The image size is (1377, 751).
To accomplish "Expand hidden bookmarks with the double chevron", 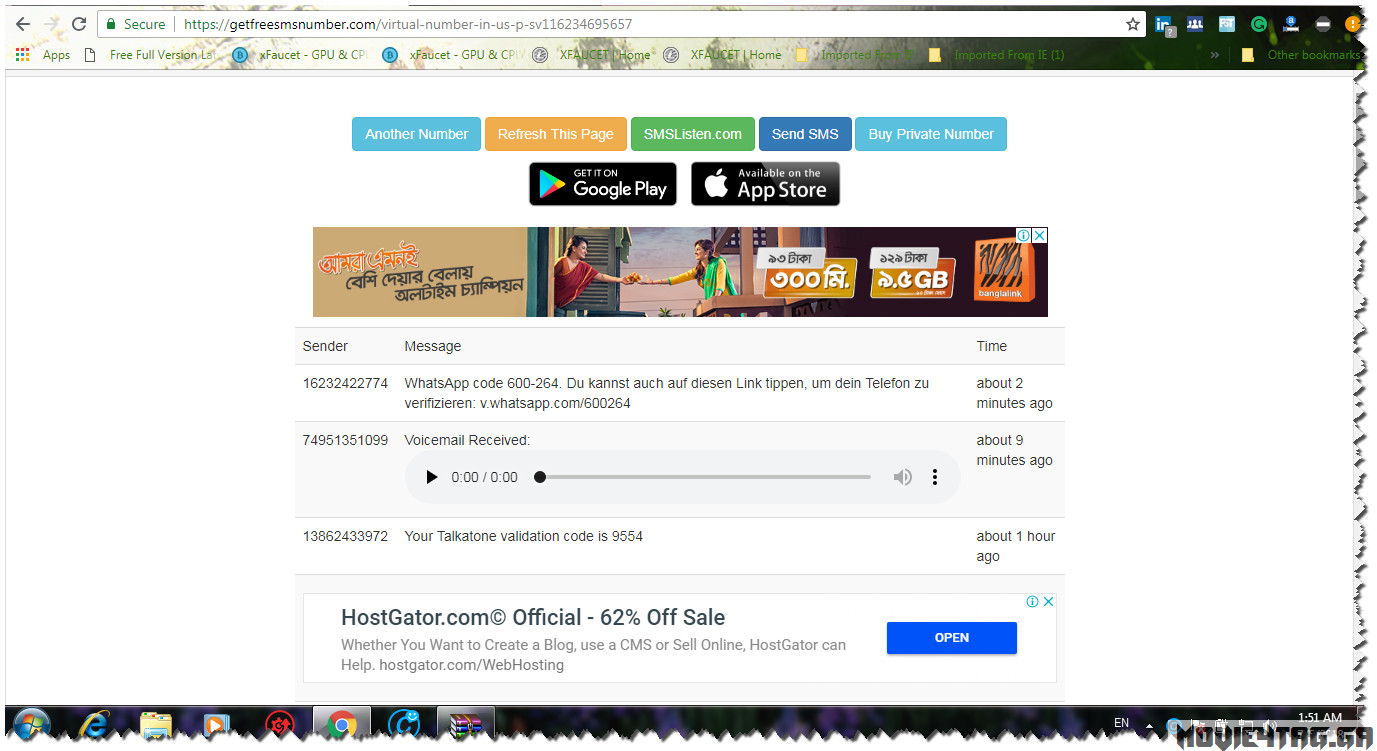I will pos(1215,55).
